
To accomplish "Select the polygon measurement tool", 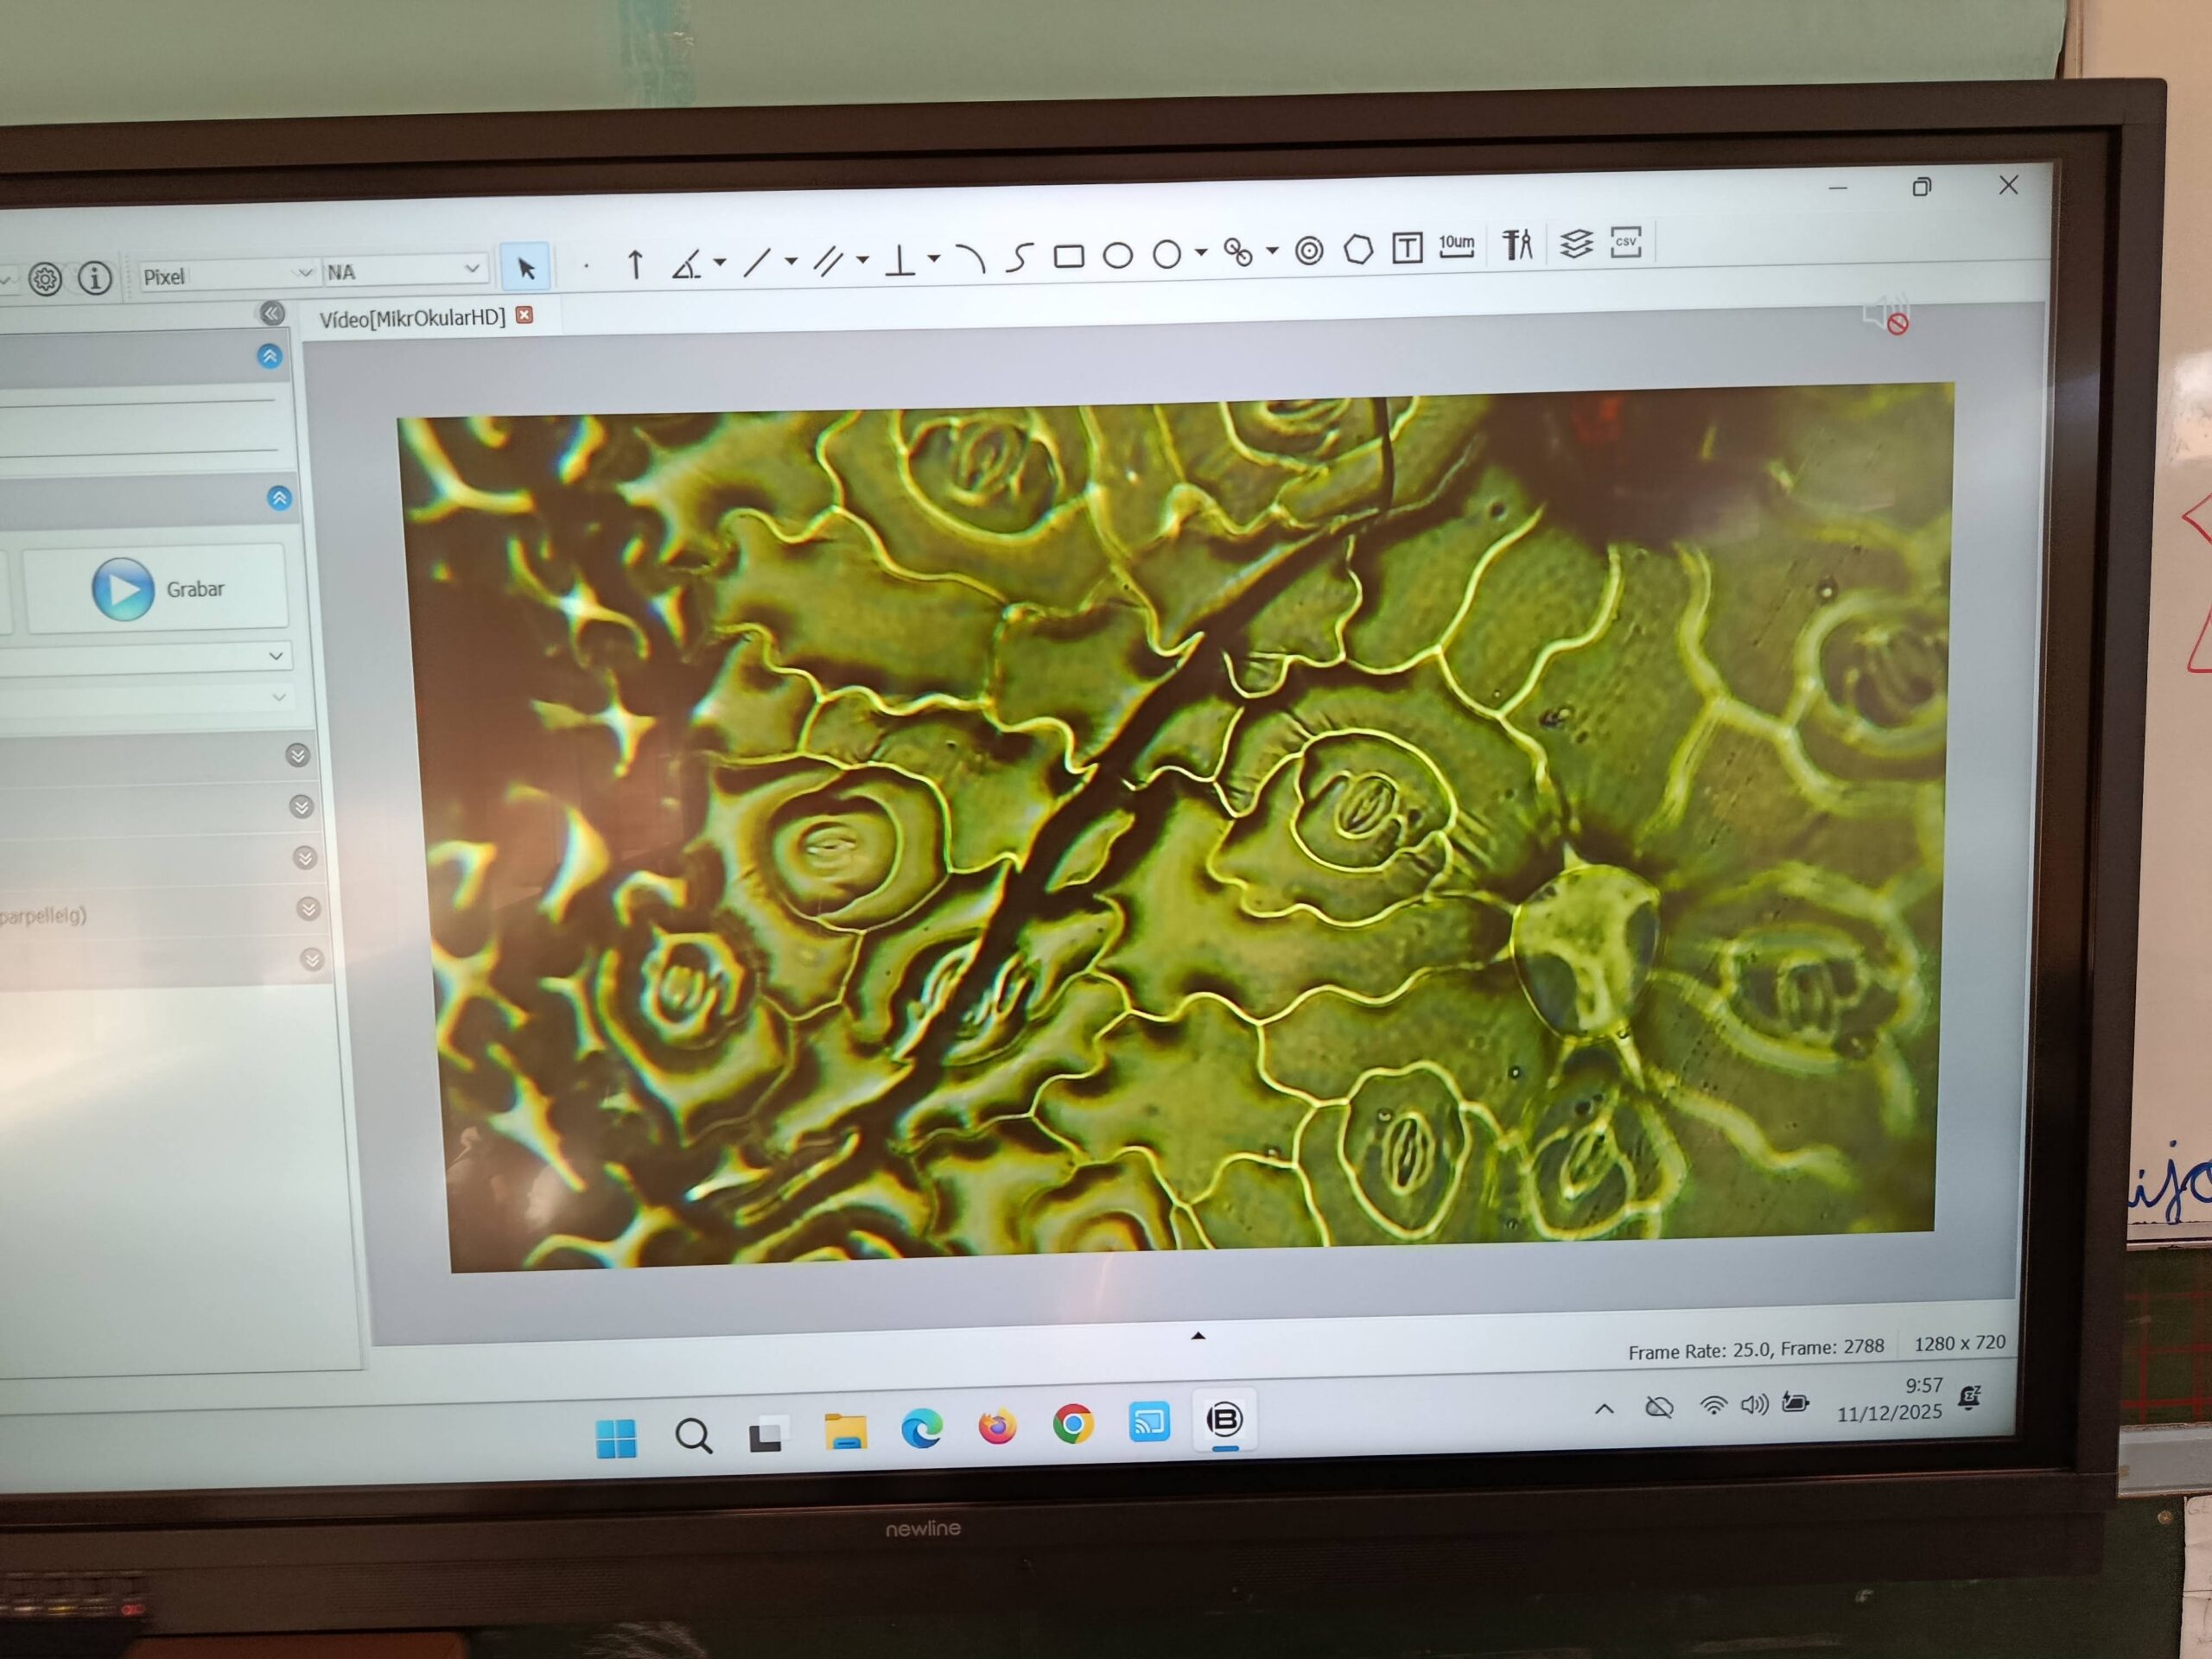I will click(x=1357, y=249).
